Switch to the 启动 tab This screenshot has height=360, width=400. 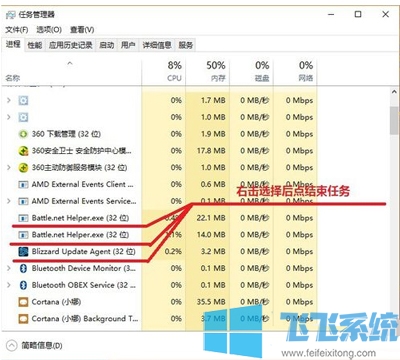107,45
